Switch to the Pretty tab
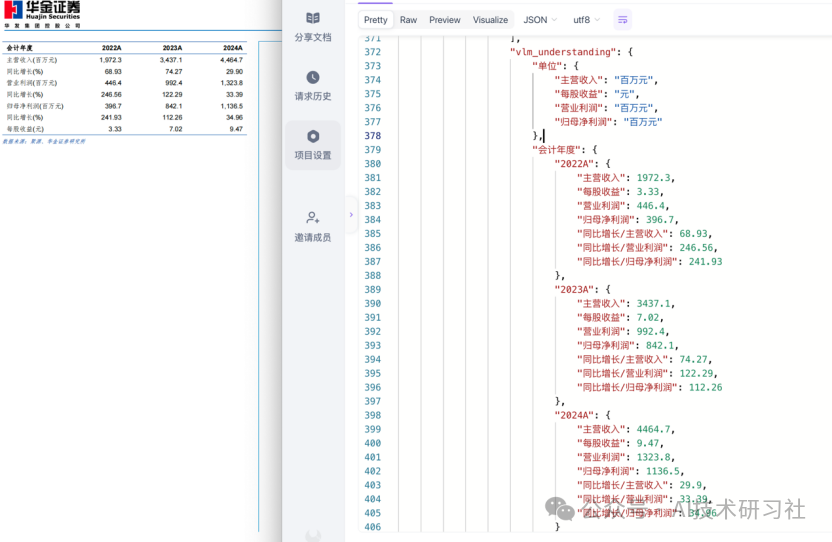The height and width of the screenshot is (542, 832). (x=376, y=20)
